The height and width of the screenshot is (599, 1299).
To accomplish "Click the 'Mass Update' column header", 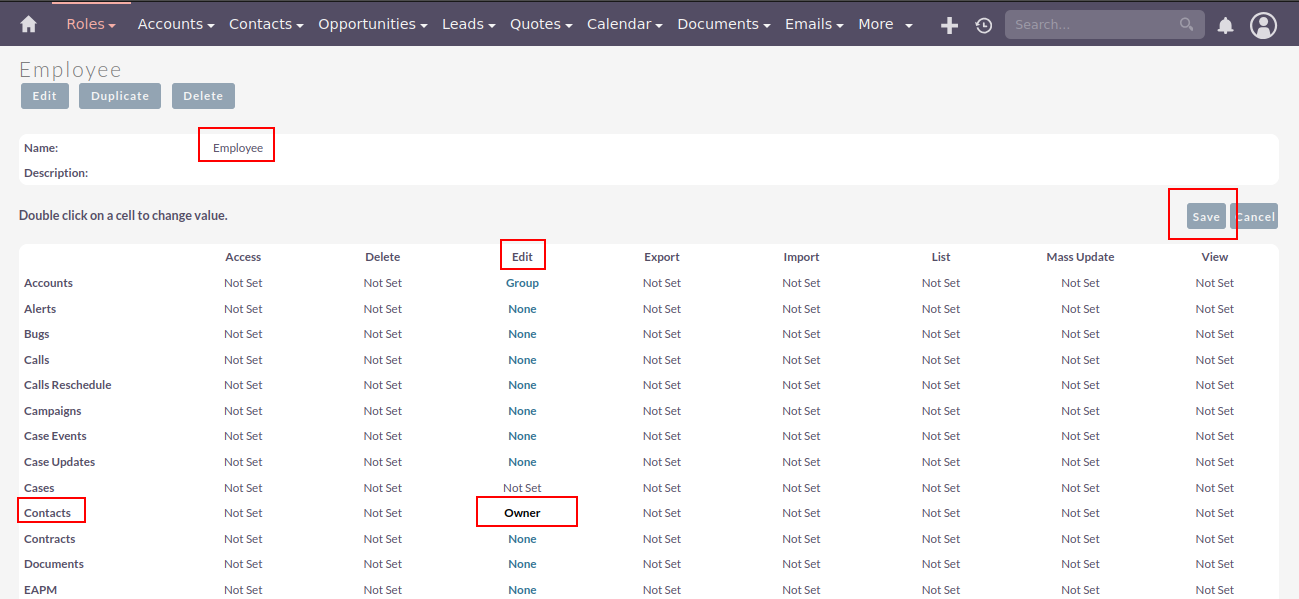I will [x=1080, y=257].
